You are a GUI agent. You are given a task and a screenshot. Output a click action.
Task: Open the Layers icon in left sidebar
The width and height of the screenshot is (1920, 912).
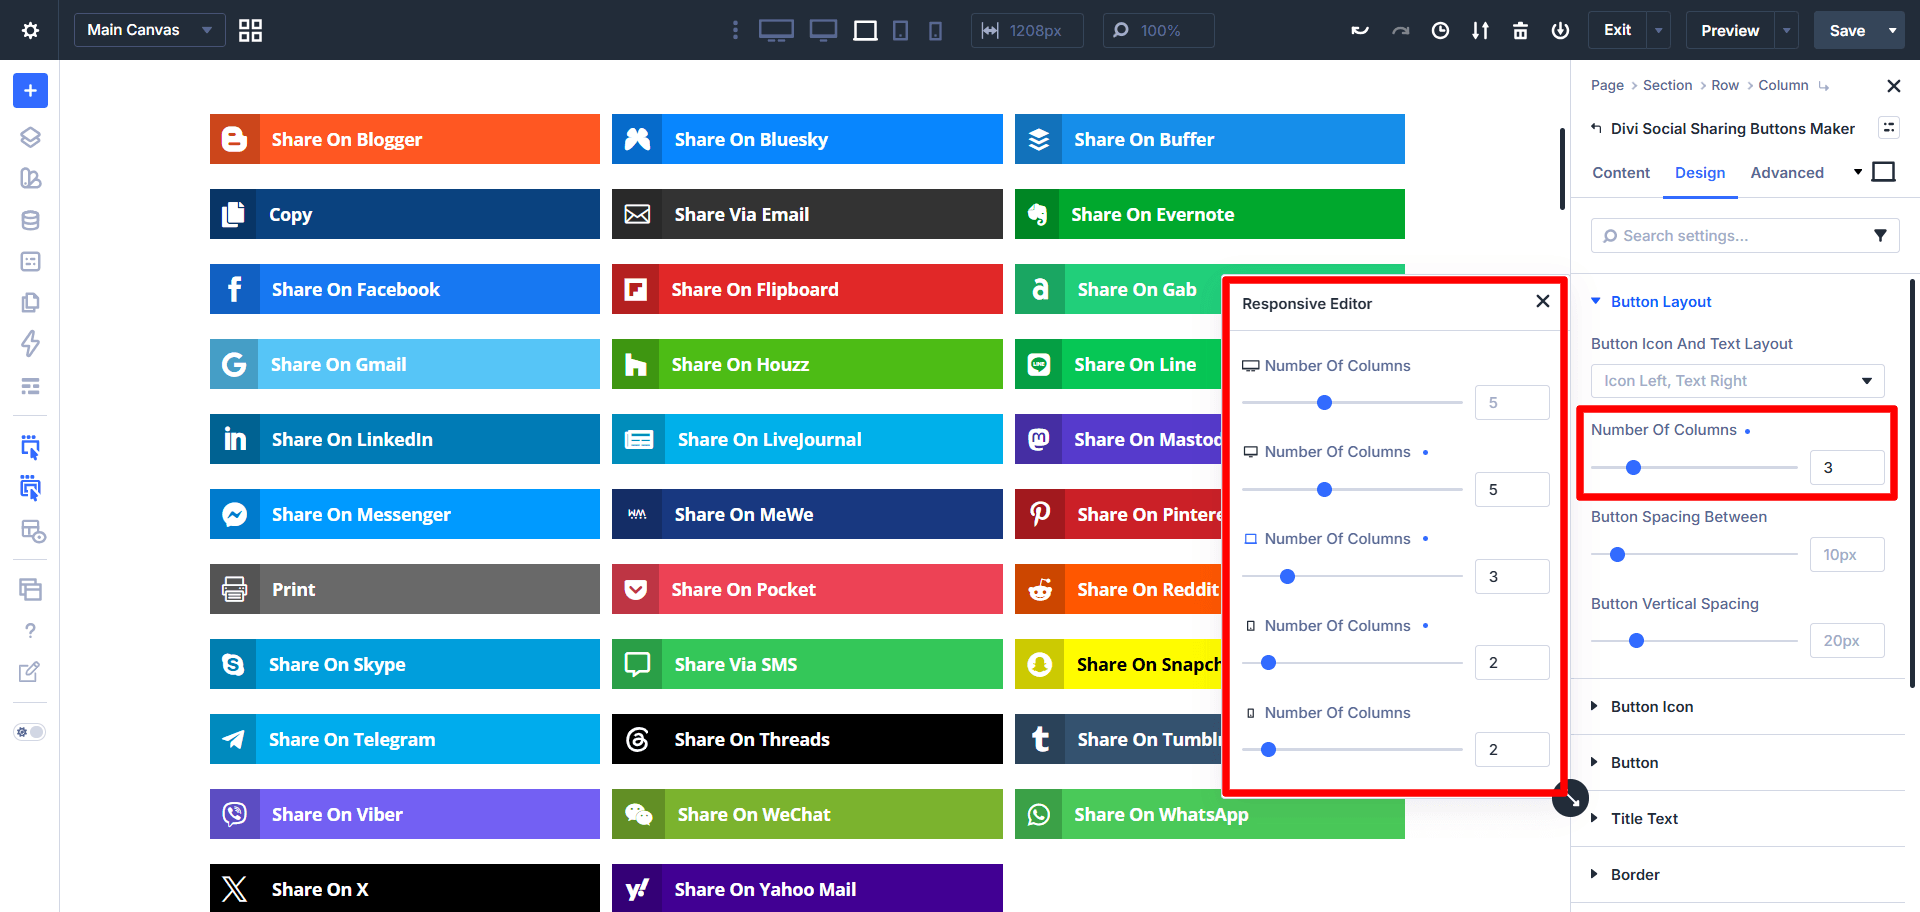[x=30, y=137]
